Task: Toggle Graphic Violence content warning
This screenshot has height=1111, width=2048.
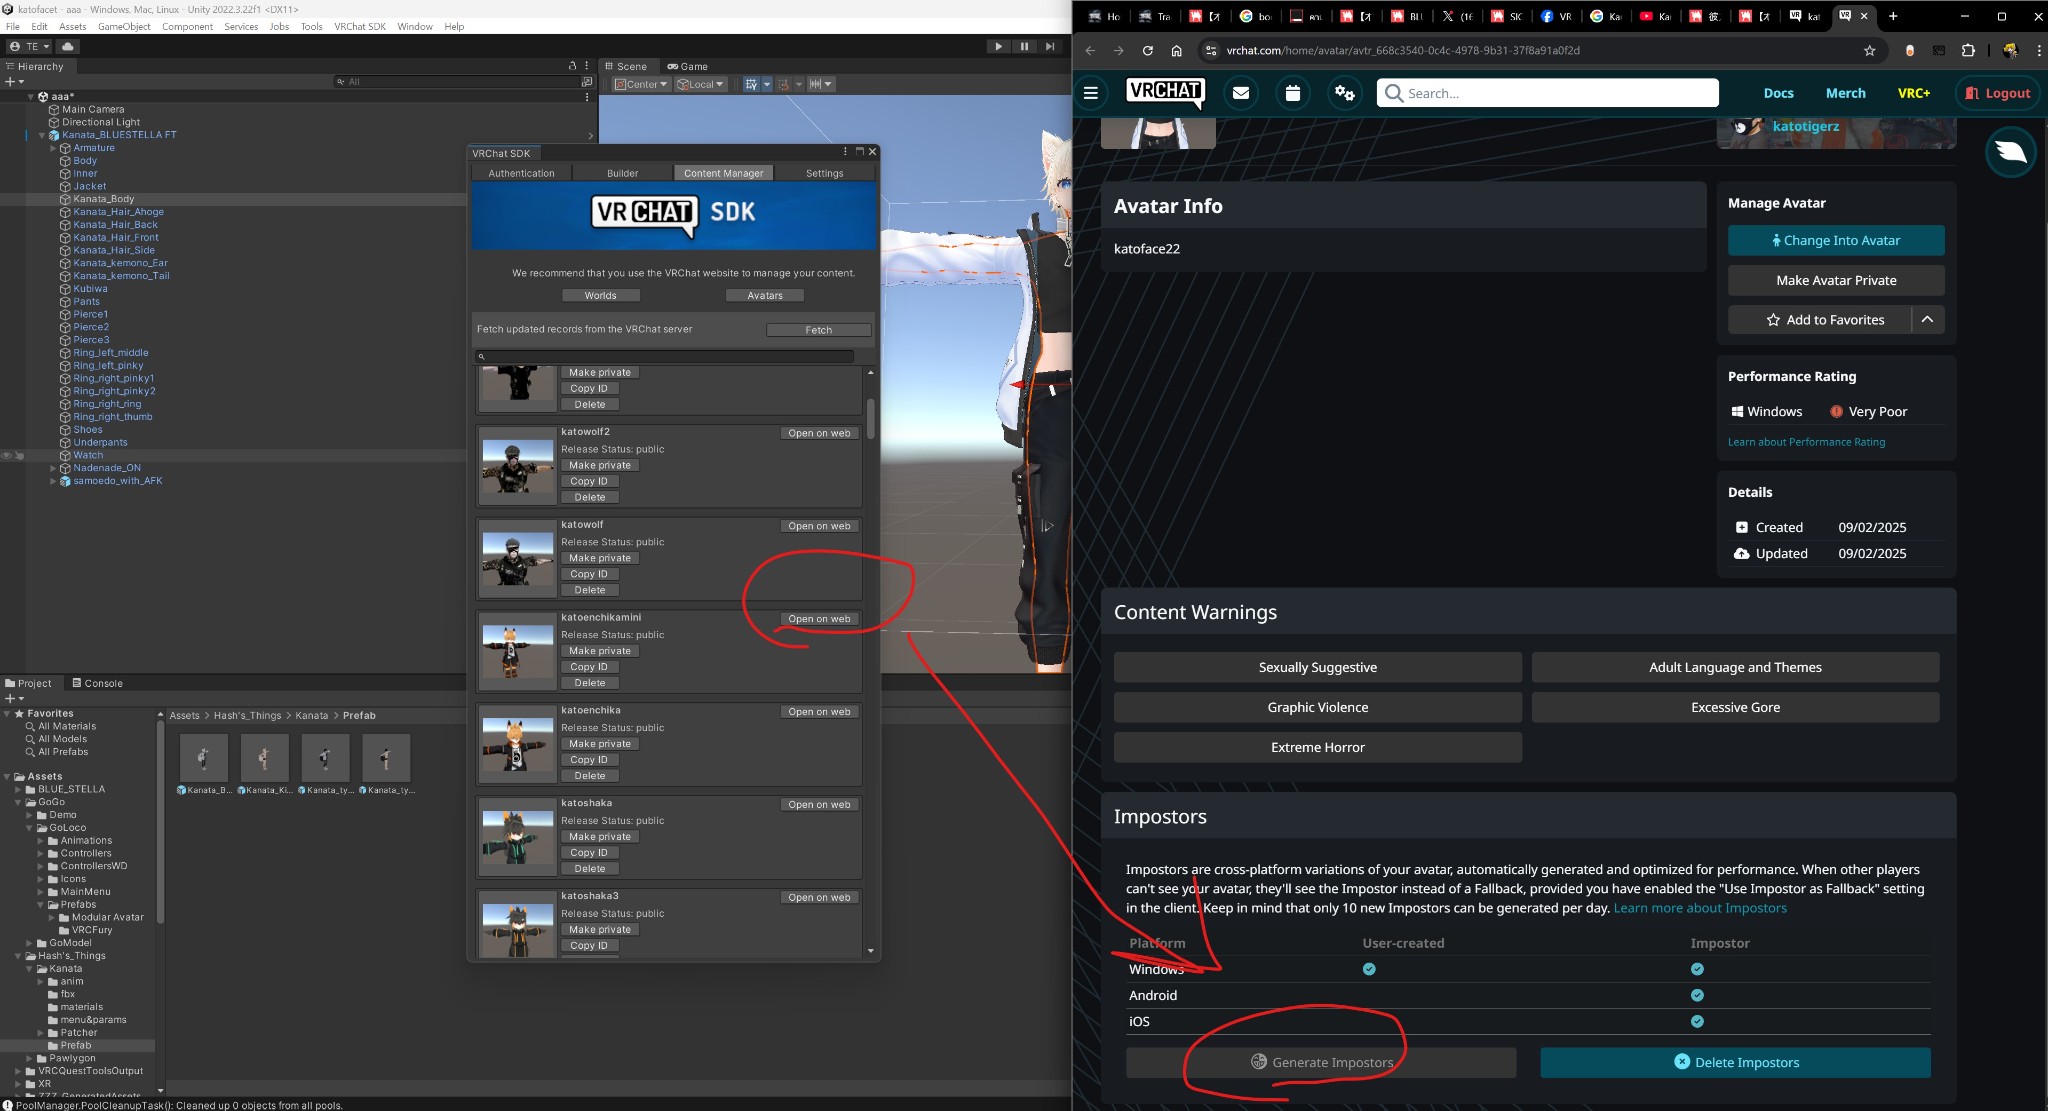Action: tap(1317, 707)
